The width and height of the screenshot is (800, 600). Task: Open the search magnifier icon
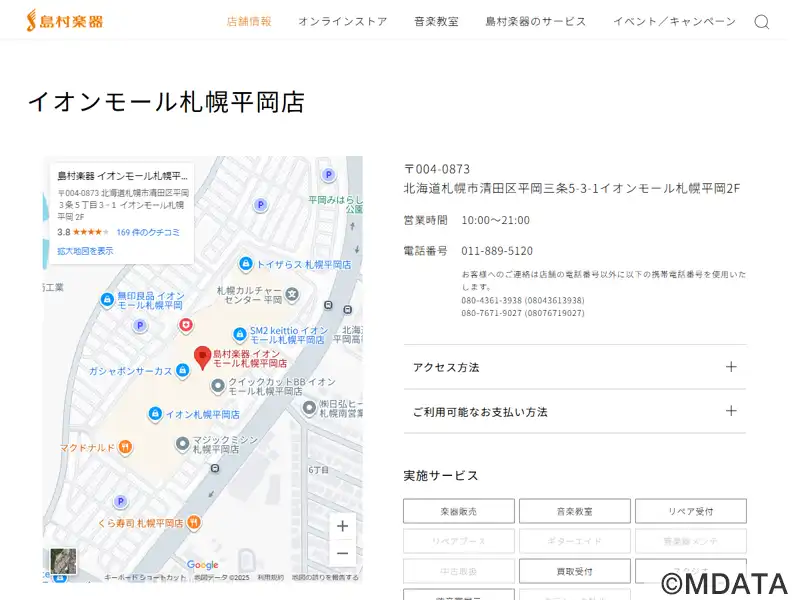[x=762, y=22]
